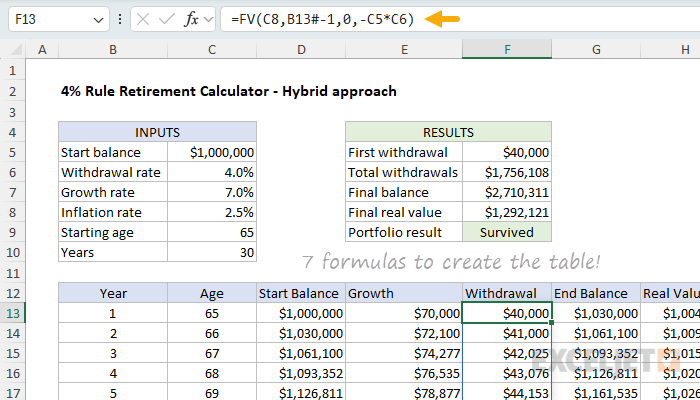Select column E header
The image size is (700, 400).
click(404, 49)
